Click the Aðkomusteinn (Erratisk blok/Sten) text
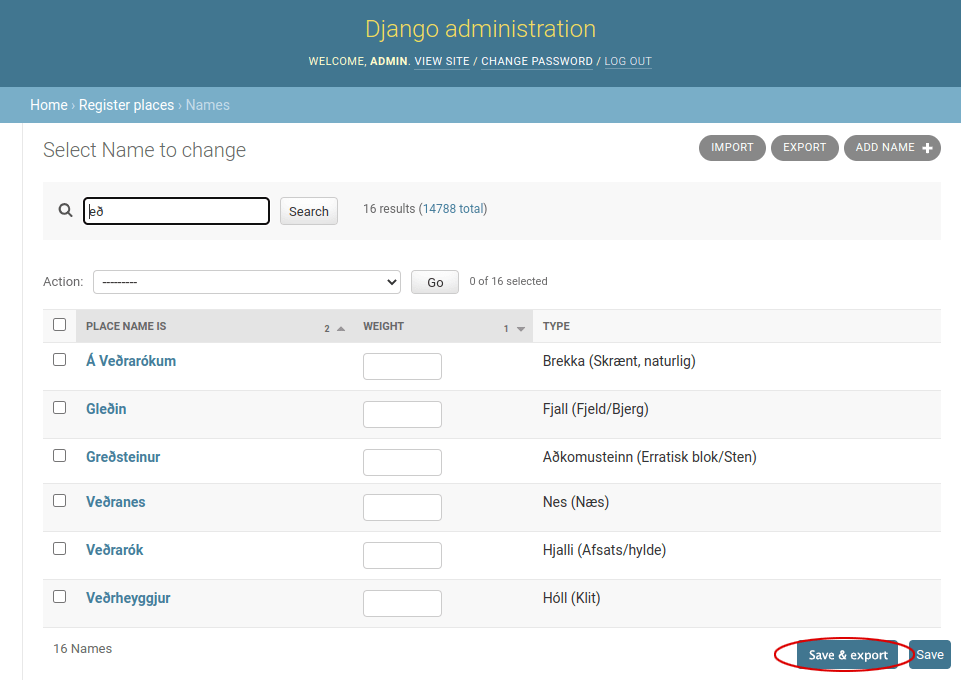 click(650, 457)
